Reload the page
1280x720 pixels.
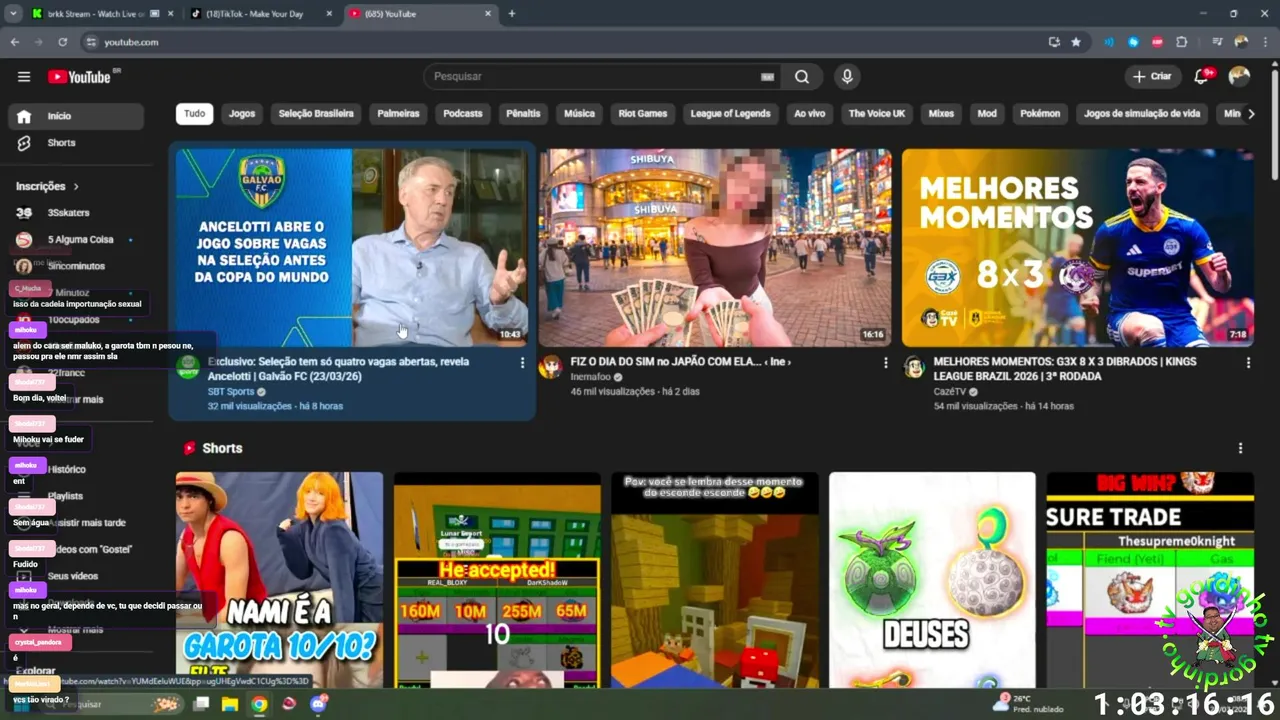[x=62, y=42]
